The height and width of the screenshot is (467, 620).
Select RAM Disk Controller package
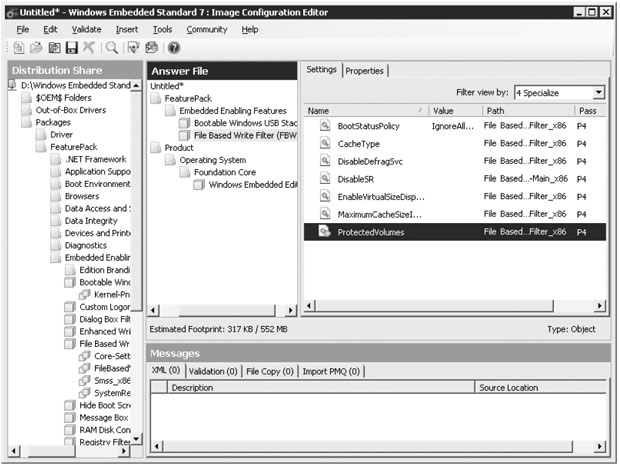pos(105,430)
